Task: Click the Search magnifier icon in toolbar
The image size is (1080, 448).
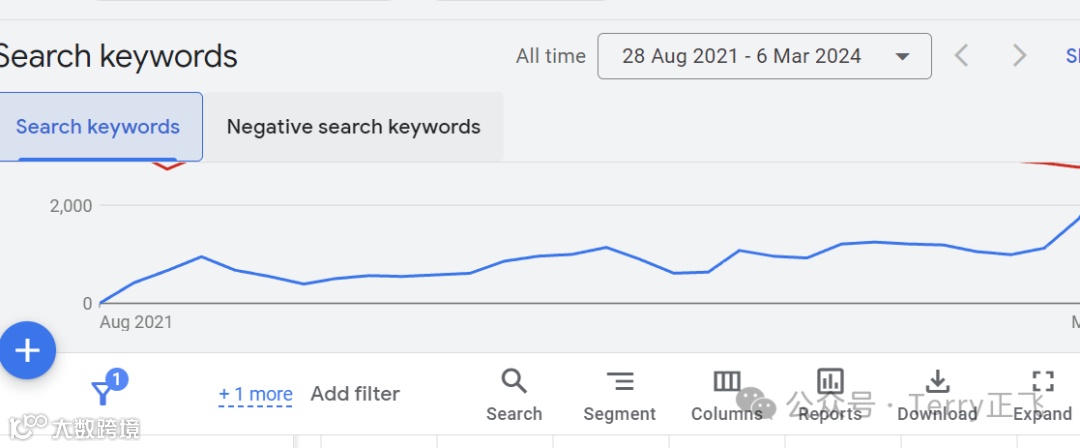Action: 514,381
